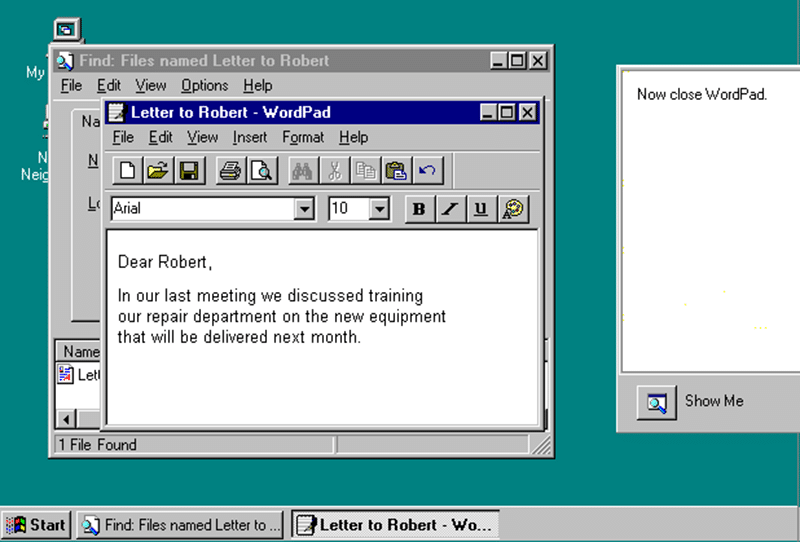Click the Copy icon in WordPad toolbar
Image resolution: width=800 pixels, height=542 pixels.
tap(365, 170)
